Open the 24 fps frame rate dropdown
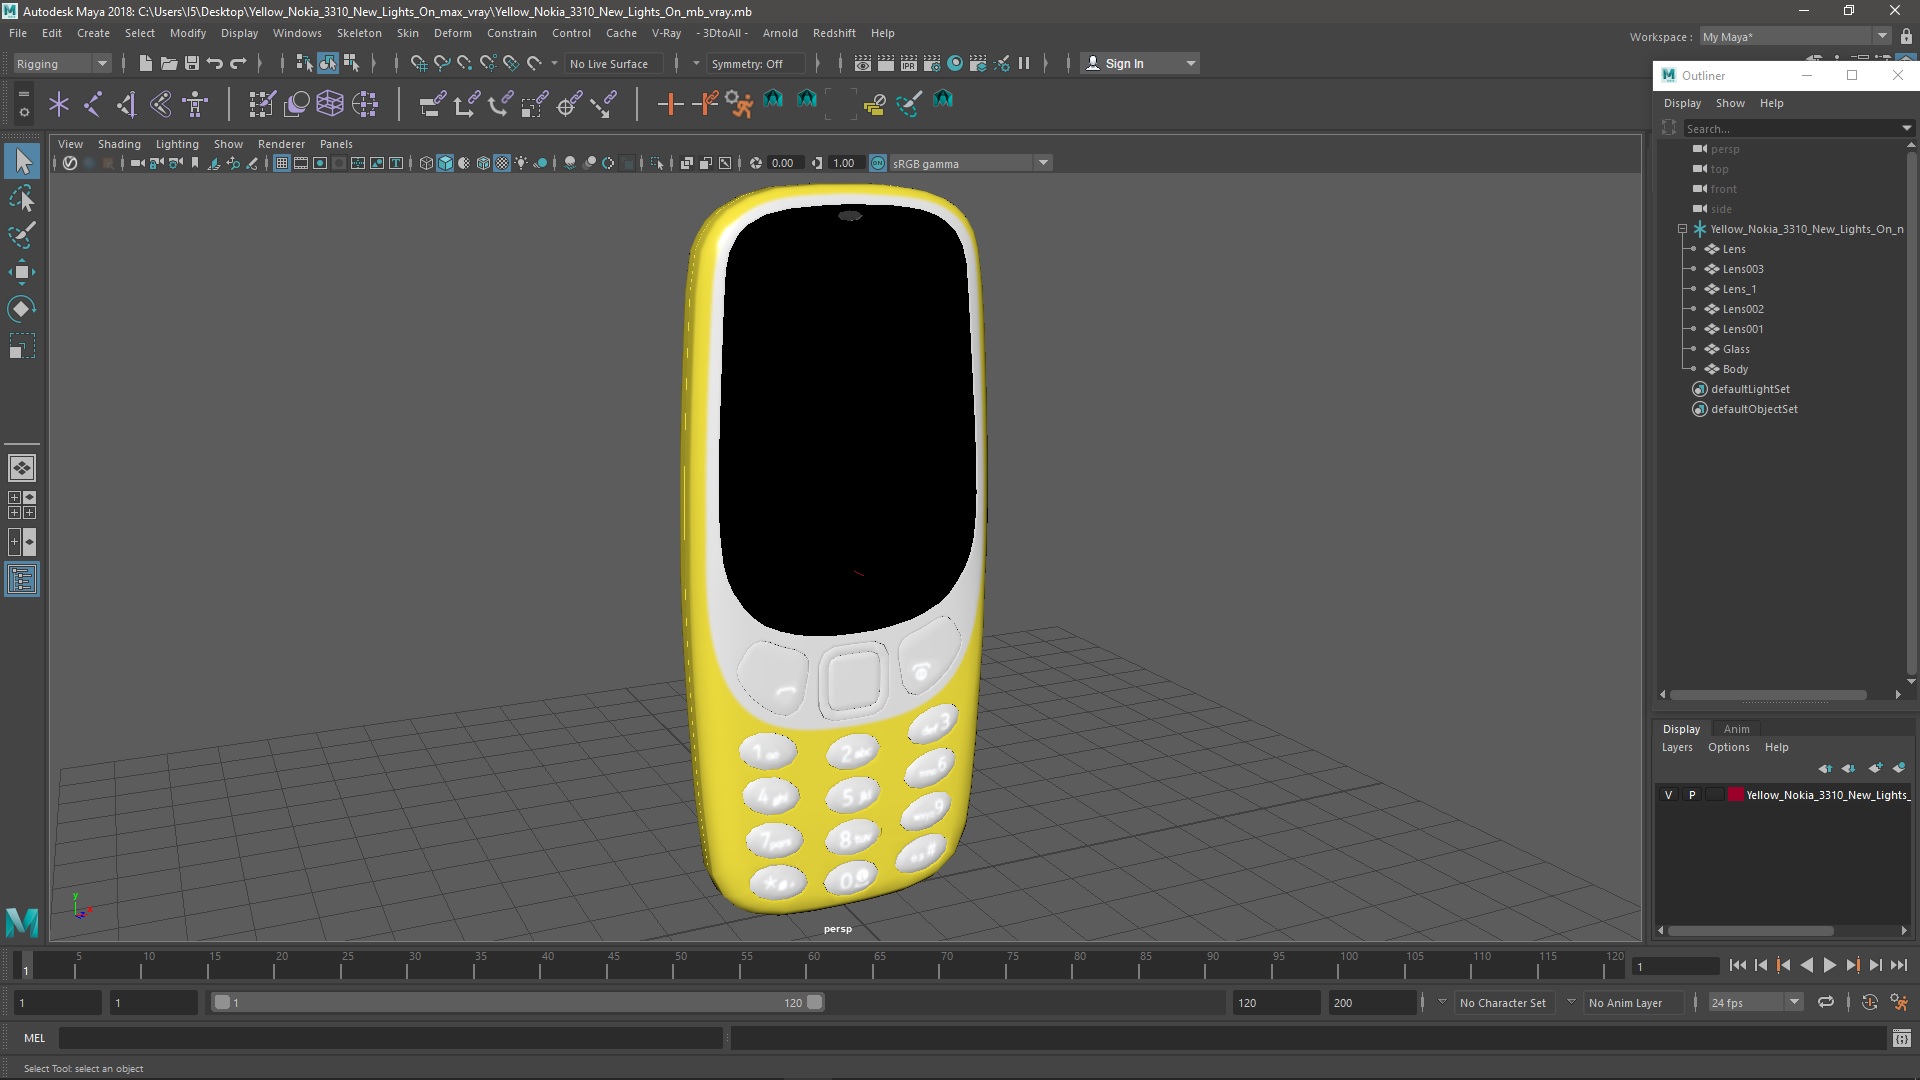The image size is (1920, 1080). pos(1755,1002)
